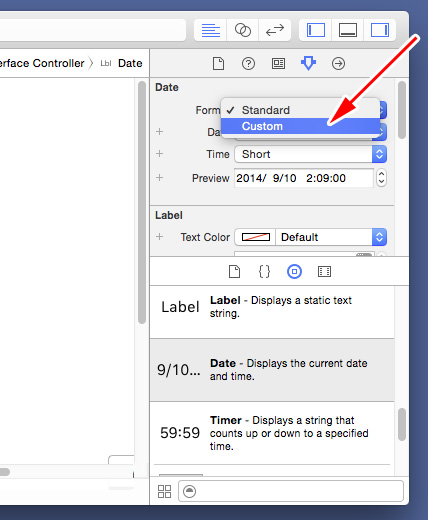Toggle the Navigator panel
The image size is (428, 520).
316,30
